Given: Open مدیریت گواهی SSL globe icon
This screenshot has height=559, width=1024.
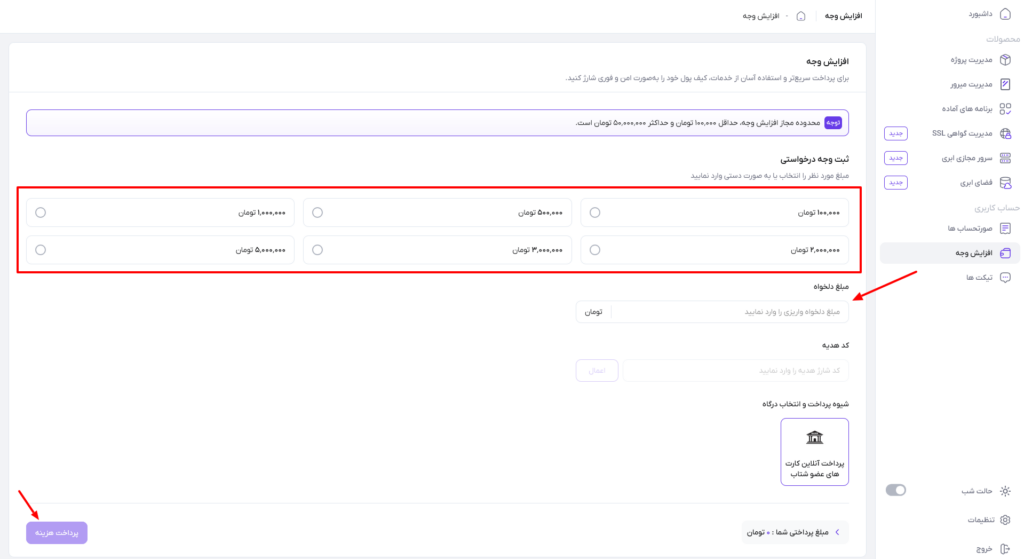Looking at the screenshot, I should [1005, 133].
